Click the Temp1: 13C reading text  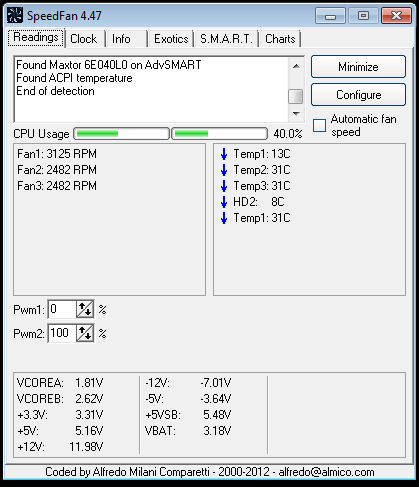click(x=262, y=154)
